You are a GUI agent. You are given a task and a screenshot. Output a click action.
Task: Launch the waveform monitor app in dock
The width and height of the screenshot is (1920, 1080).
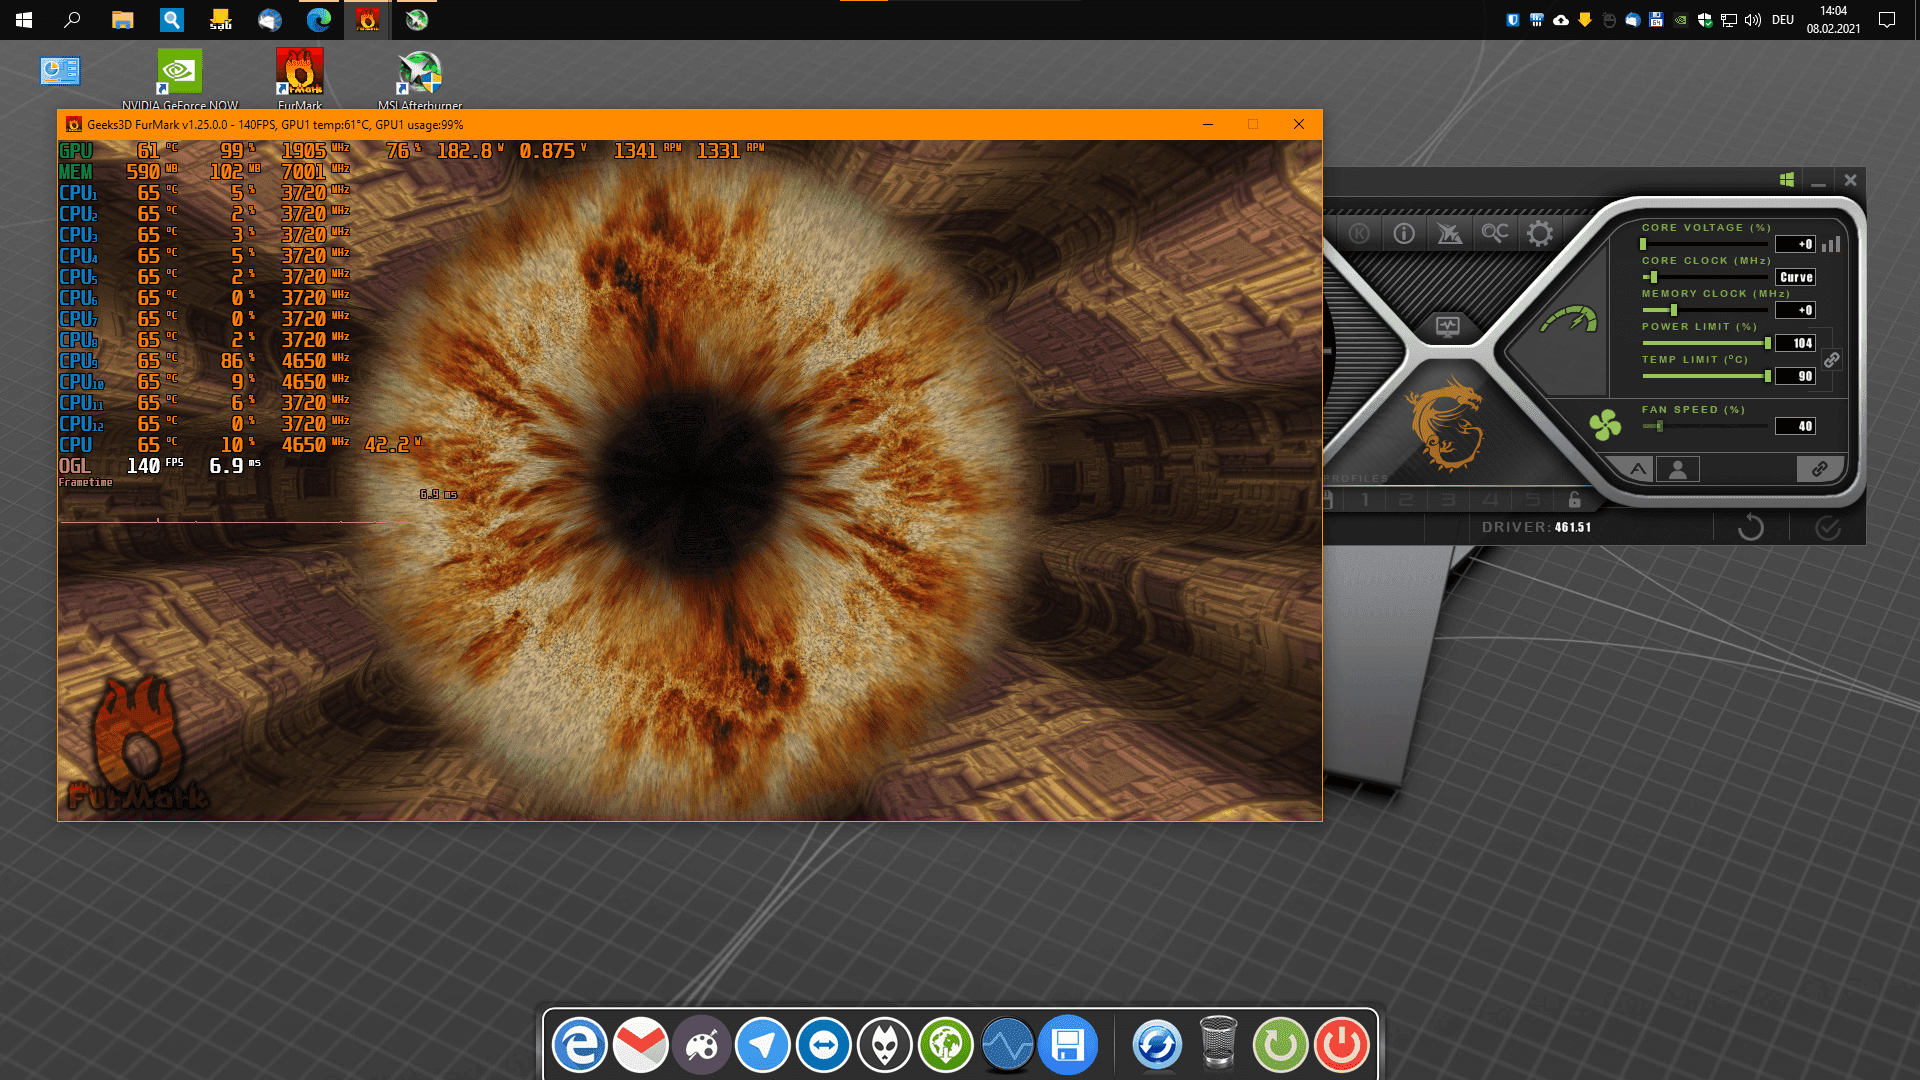click(x=1007, y=1045)
